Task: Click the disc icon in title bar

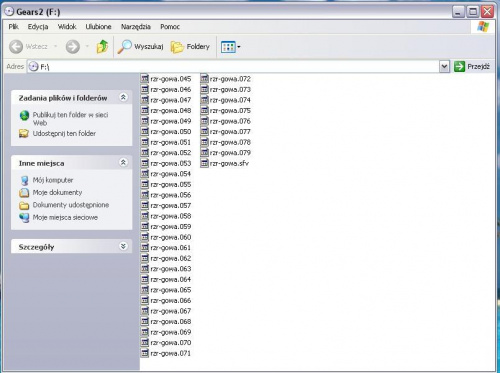Action: pos(9,12)
